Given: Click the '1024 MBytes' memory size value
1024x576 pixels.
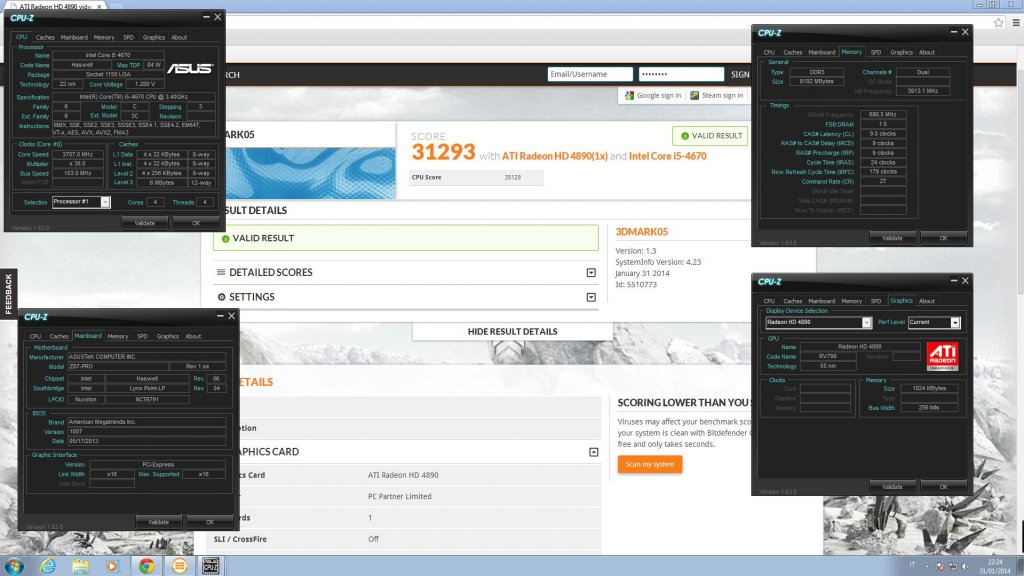Looking at the screenshot, I should point(929,389).
